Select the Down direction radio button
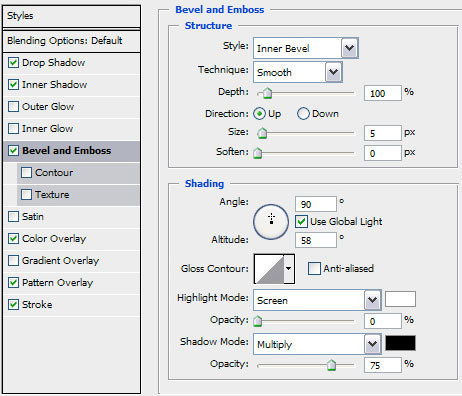The height and width of the screenshot is (396, 462). click(303, 114)
